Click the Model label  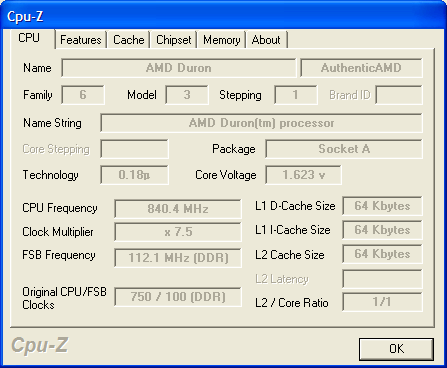(142, 95)
